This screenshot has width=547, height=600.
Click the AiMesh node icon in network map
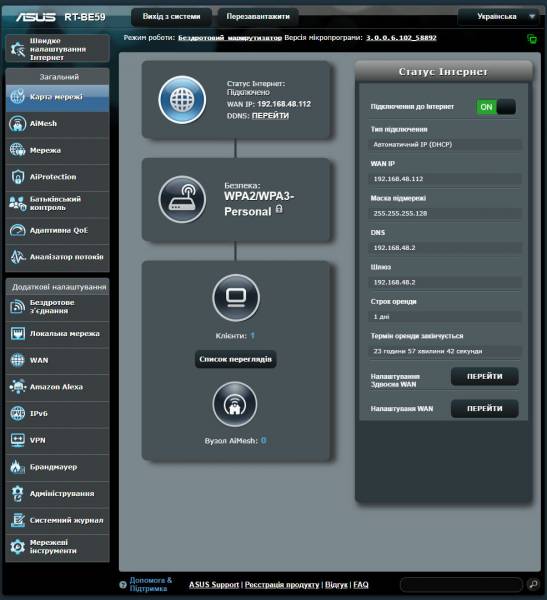tap(235, 404)
